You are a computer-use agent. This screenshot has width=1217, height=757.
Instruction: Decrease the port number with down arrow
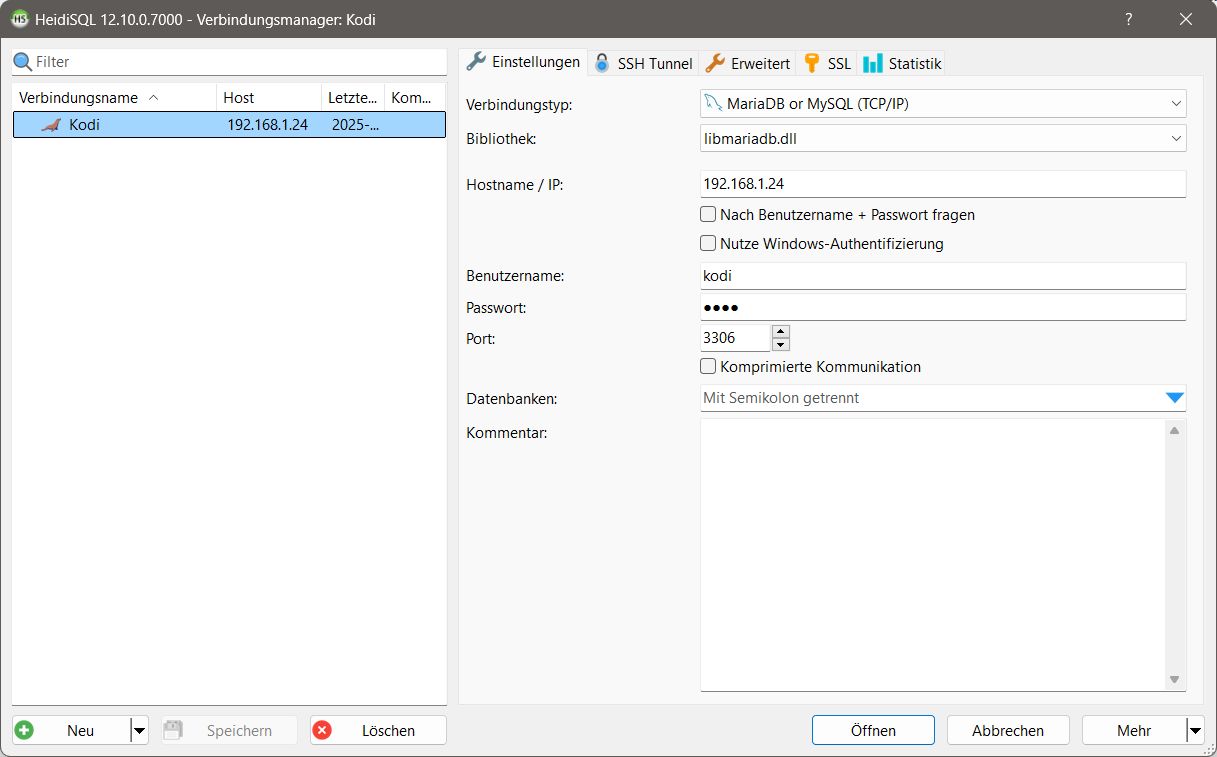pos(781,344)
